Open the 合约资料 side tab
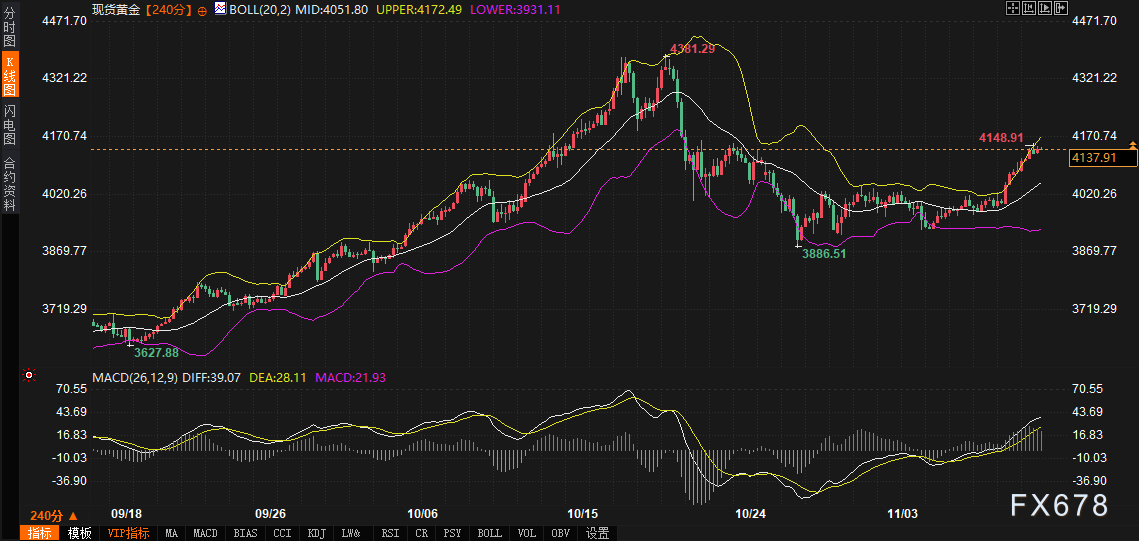 9,184
